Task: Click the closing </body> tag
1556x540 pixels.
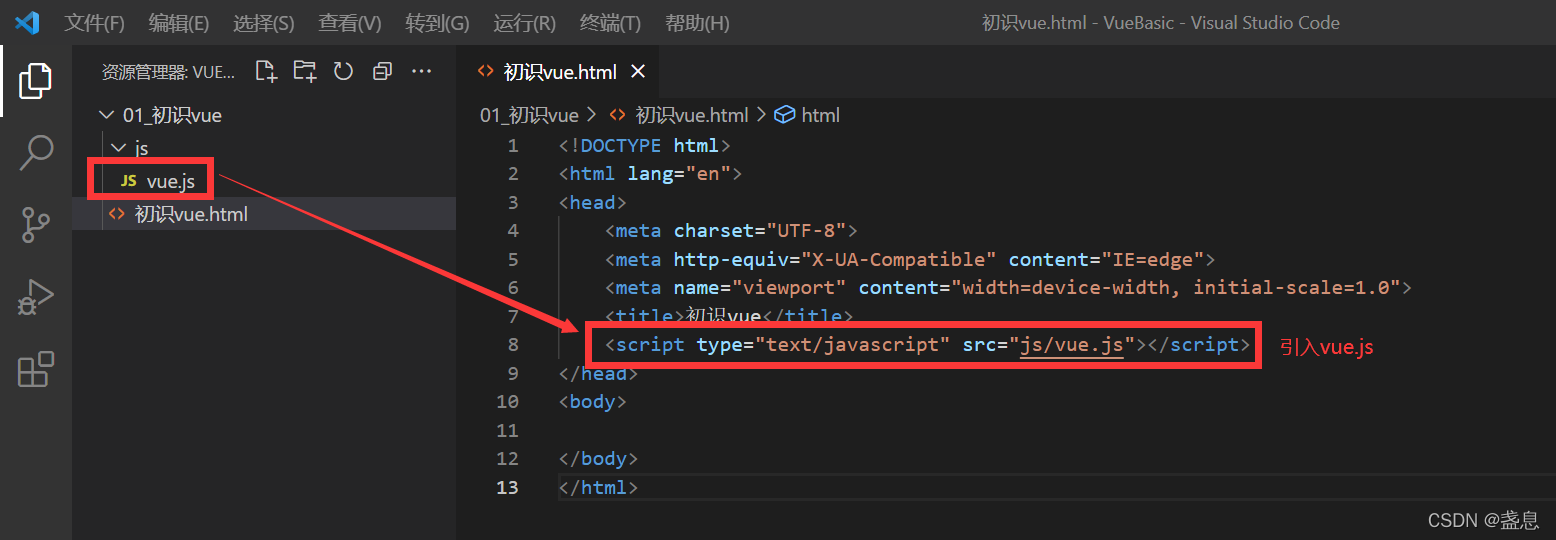Action: (x=599, y=459)
